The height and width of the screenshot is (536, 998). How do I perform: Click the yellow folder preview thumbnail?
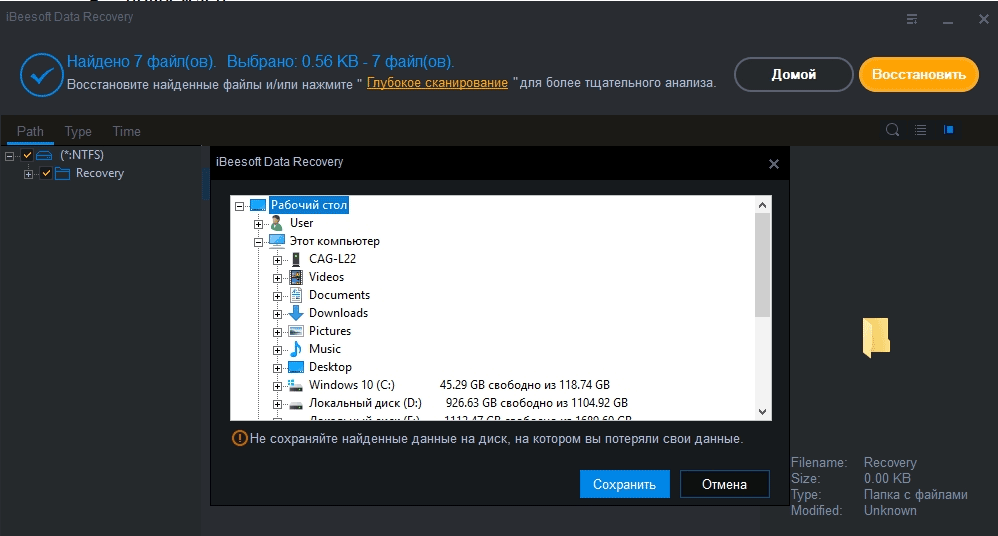pos(876,337)
